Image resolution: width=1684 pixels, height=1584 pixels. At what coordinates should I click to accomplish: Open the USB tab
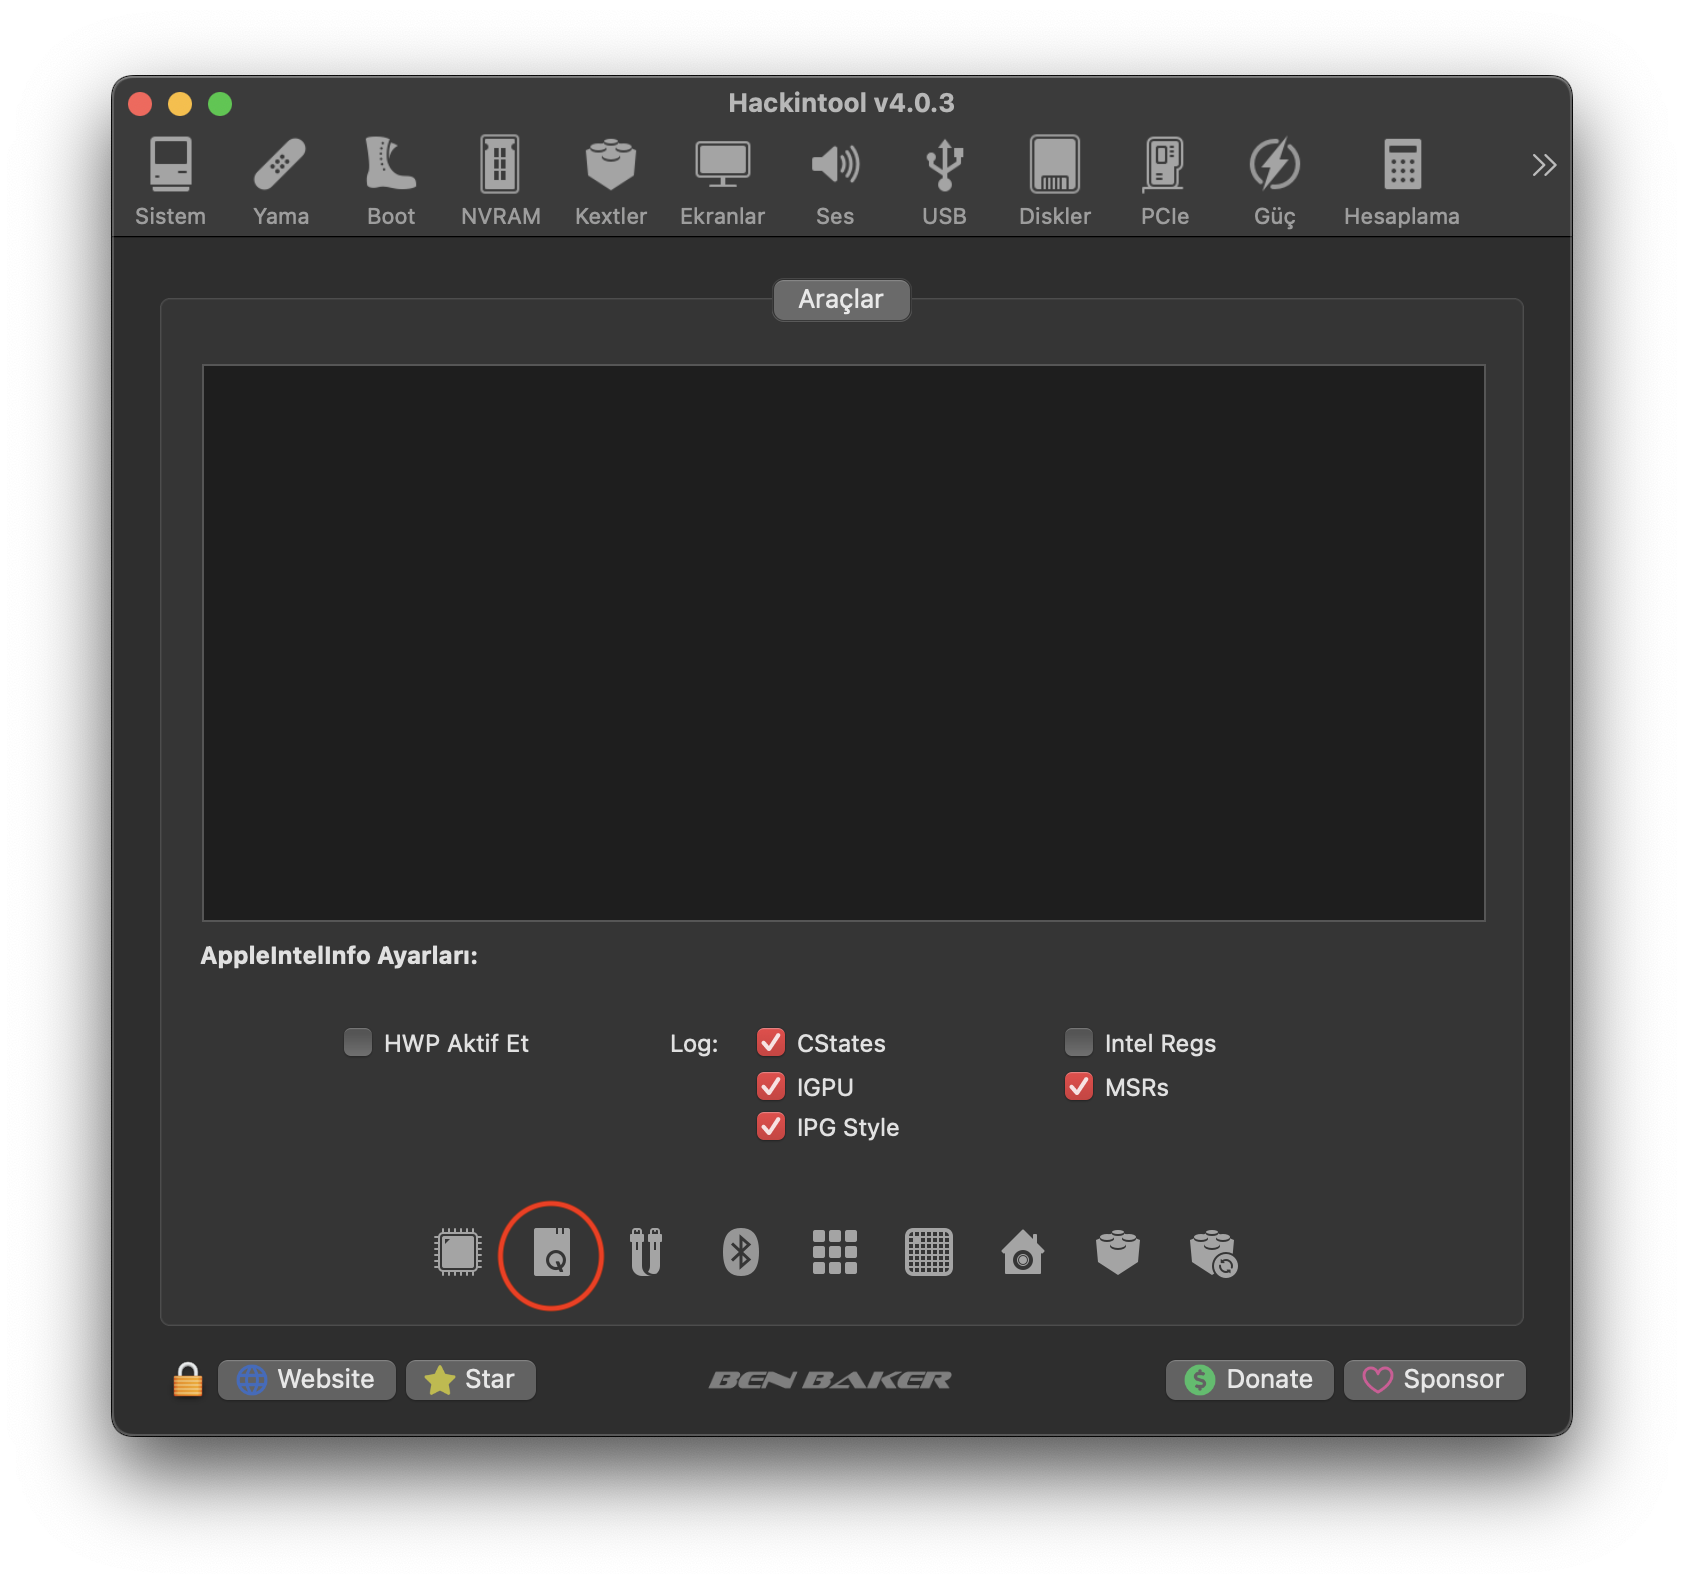[x=944, y=182]
